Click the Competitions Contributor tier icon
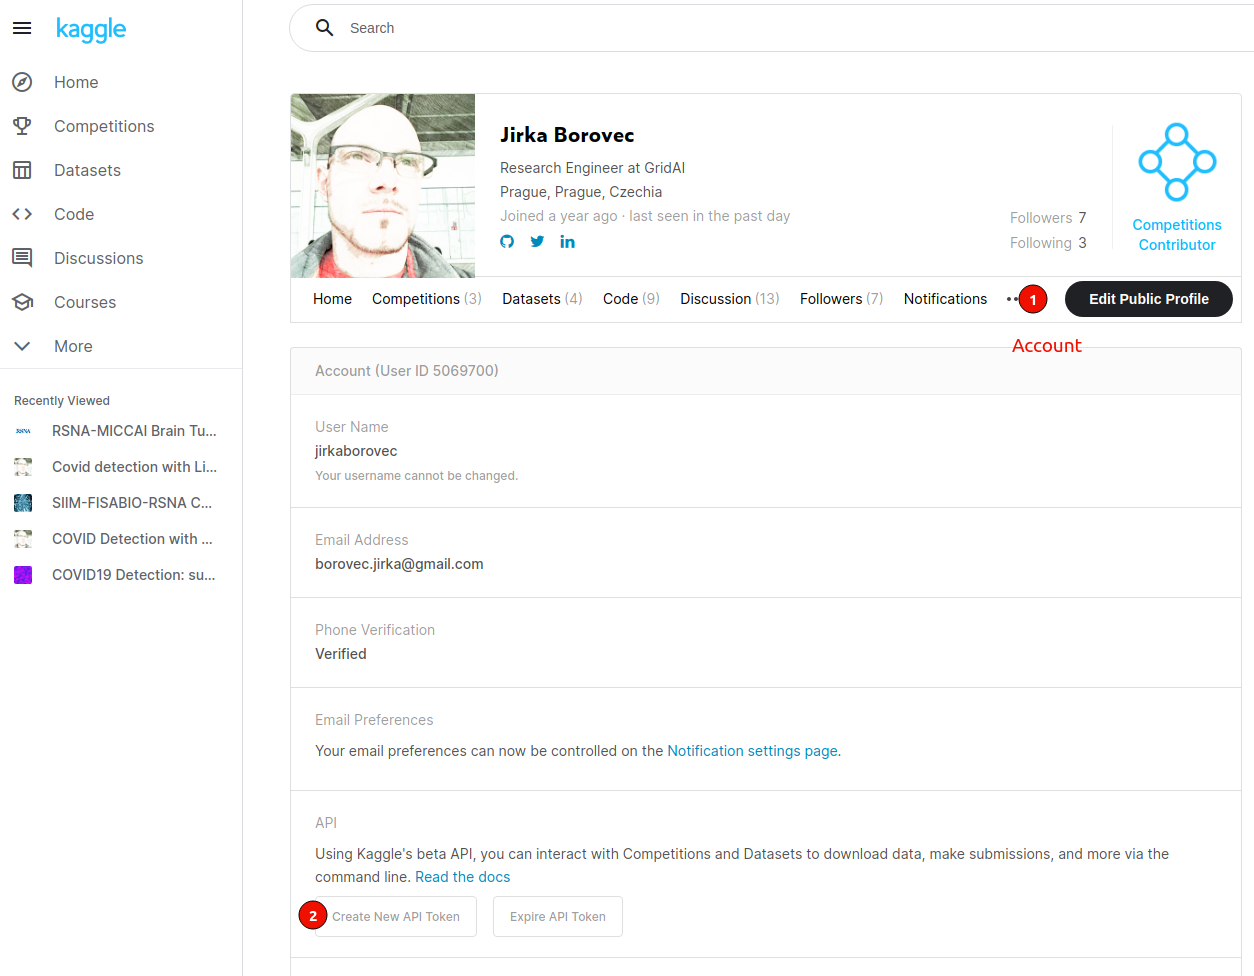Image resolution: width=1254 pixels, height=976 pixels. tap(1177, 162)
